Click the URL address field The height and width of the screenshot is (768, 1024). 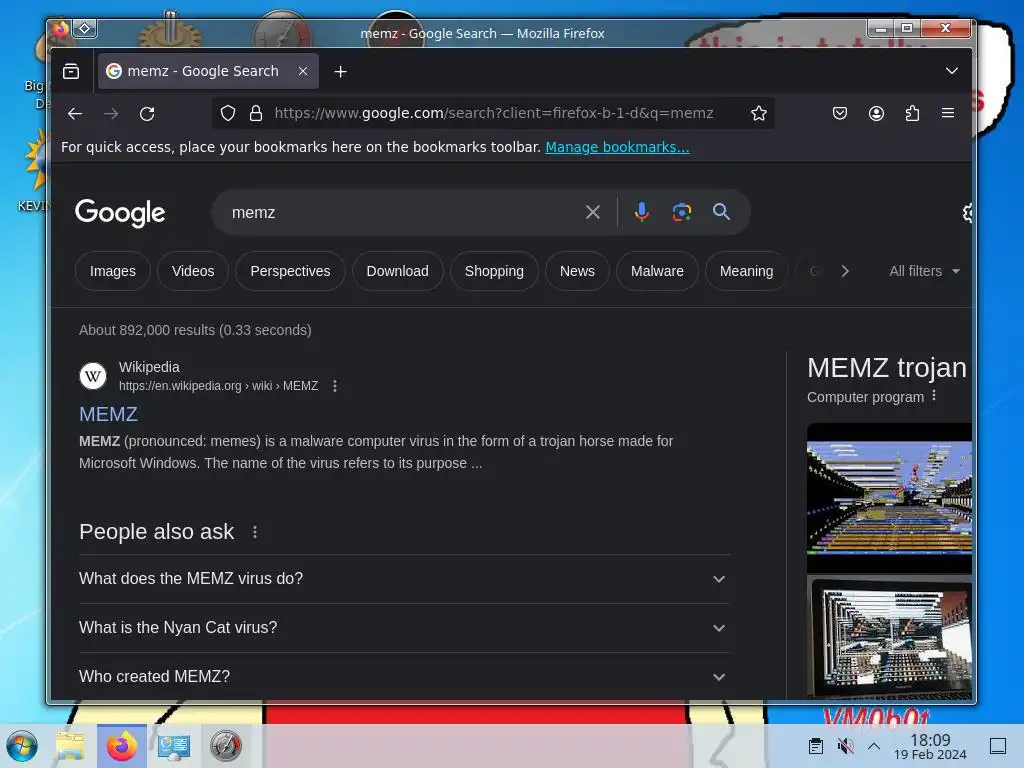coord(494,113)
